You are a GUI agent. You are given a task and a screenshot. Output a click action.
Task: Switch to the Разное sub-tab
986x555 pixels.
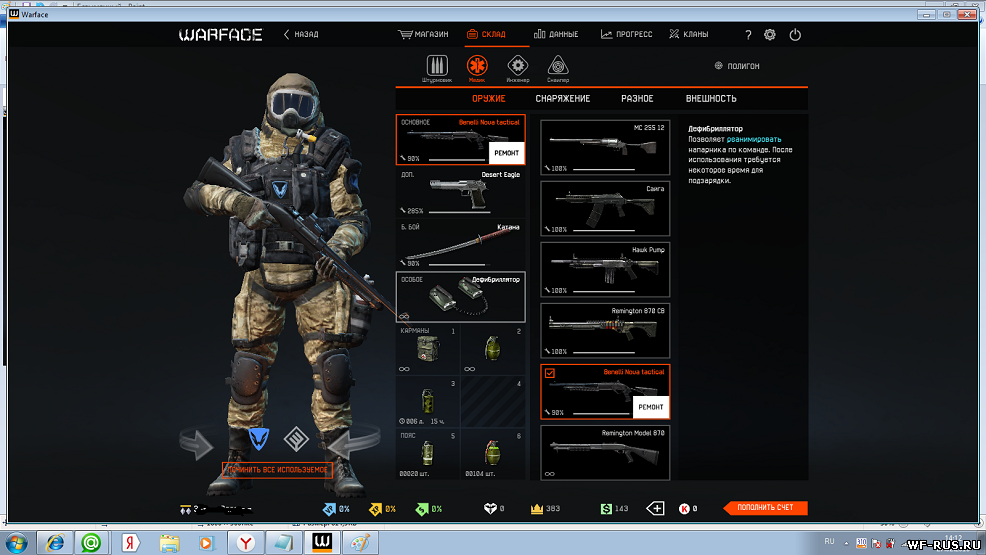pos(637,99)
